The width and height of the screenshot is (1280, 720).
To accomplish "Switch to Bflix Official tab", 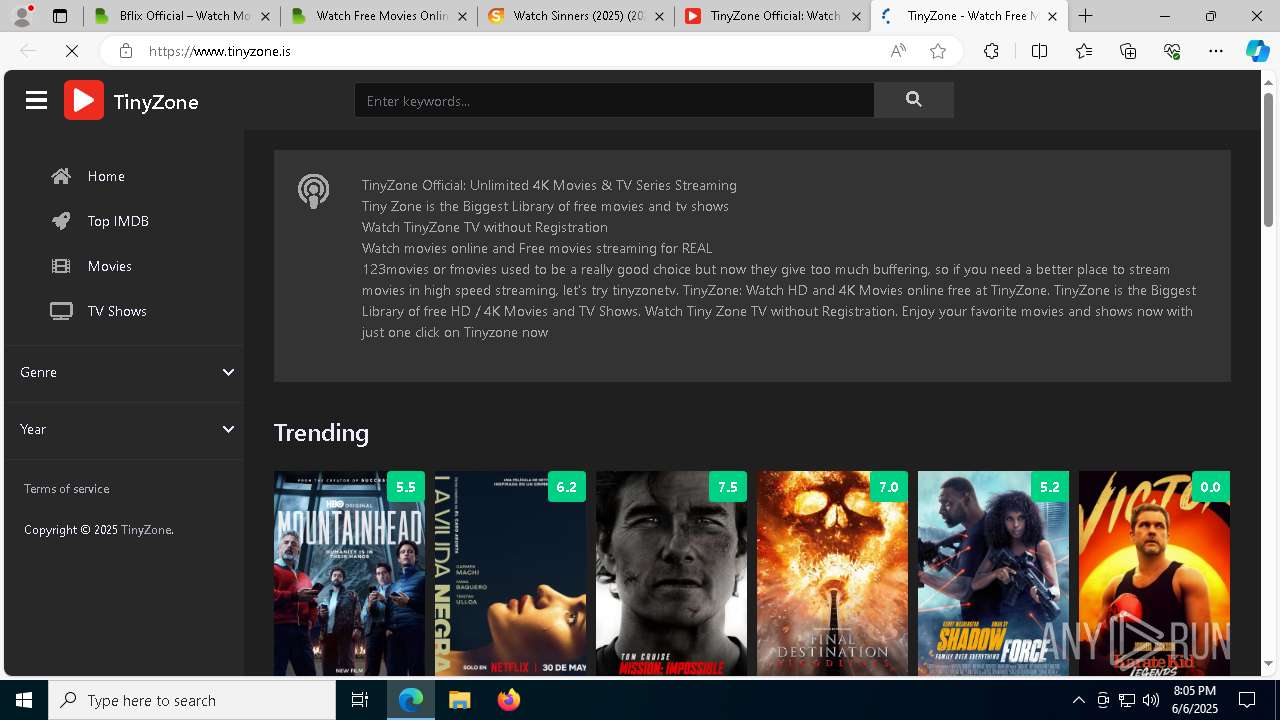I will pos(181,16).
